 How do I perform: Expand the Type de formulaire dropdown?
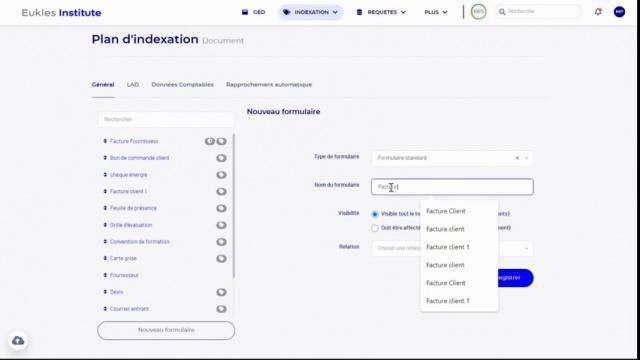(x=452, y=158)
